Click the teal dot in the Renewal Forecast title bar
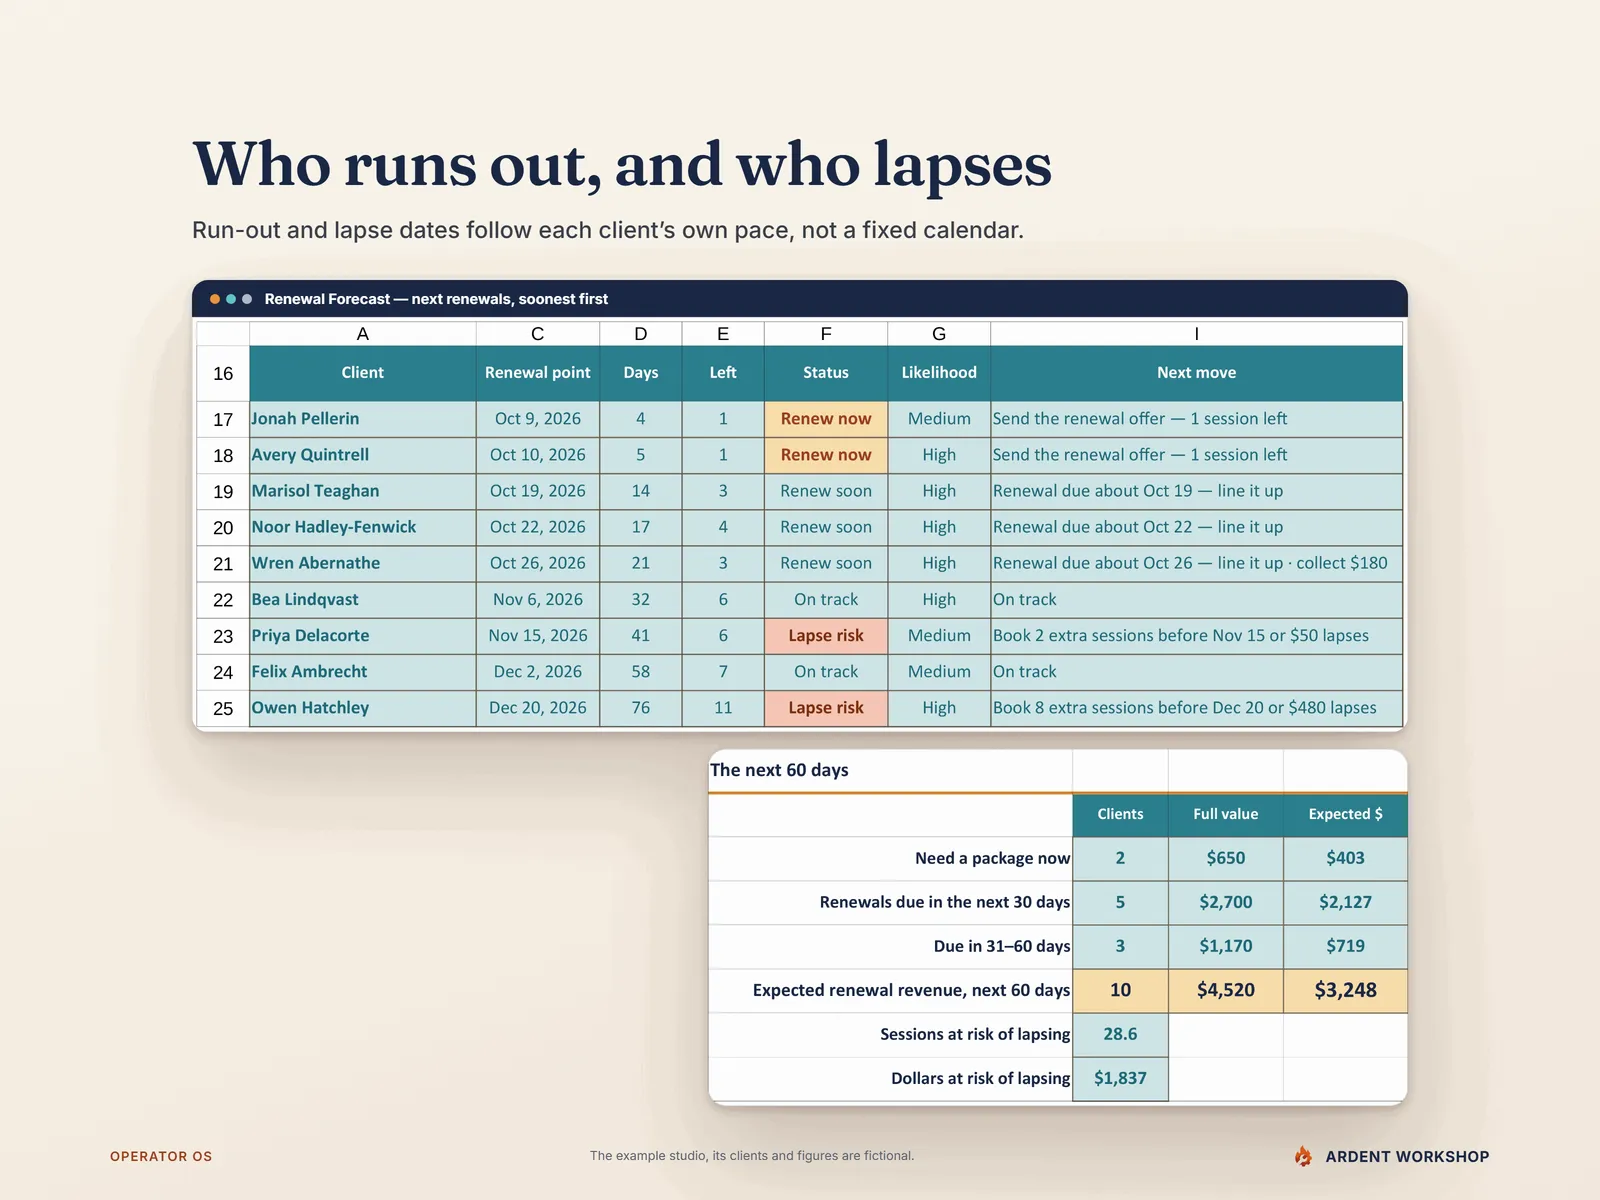The width and height of the screenshot is (1600, 1200). (x=231, y=299)
